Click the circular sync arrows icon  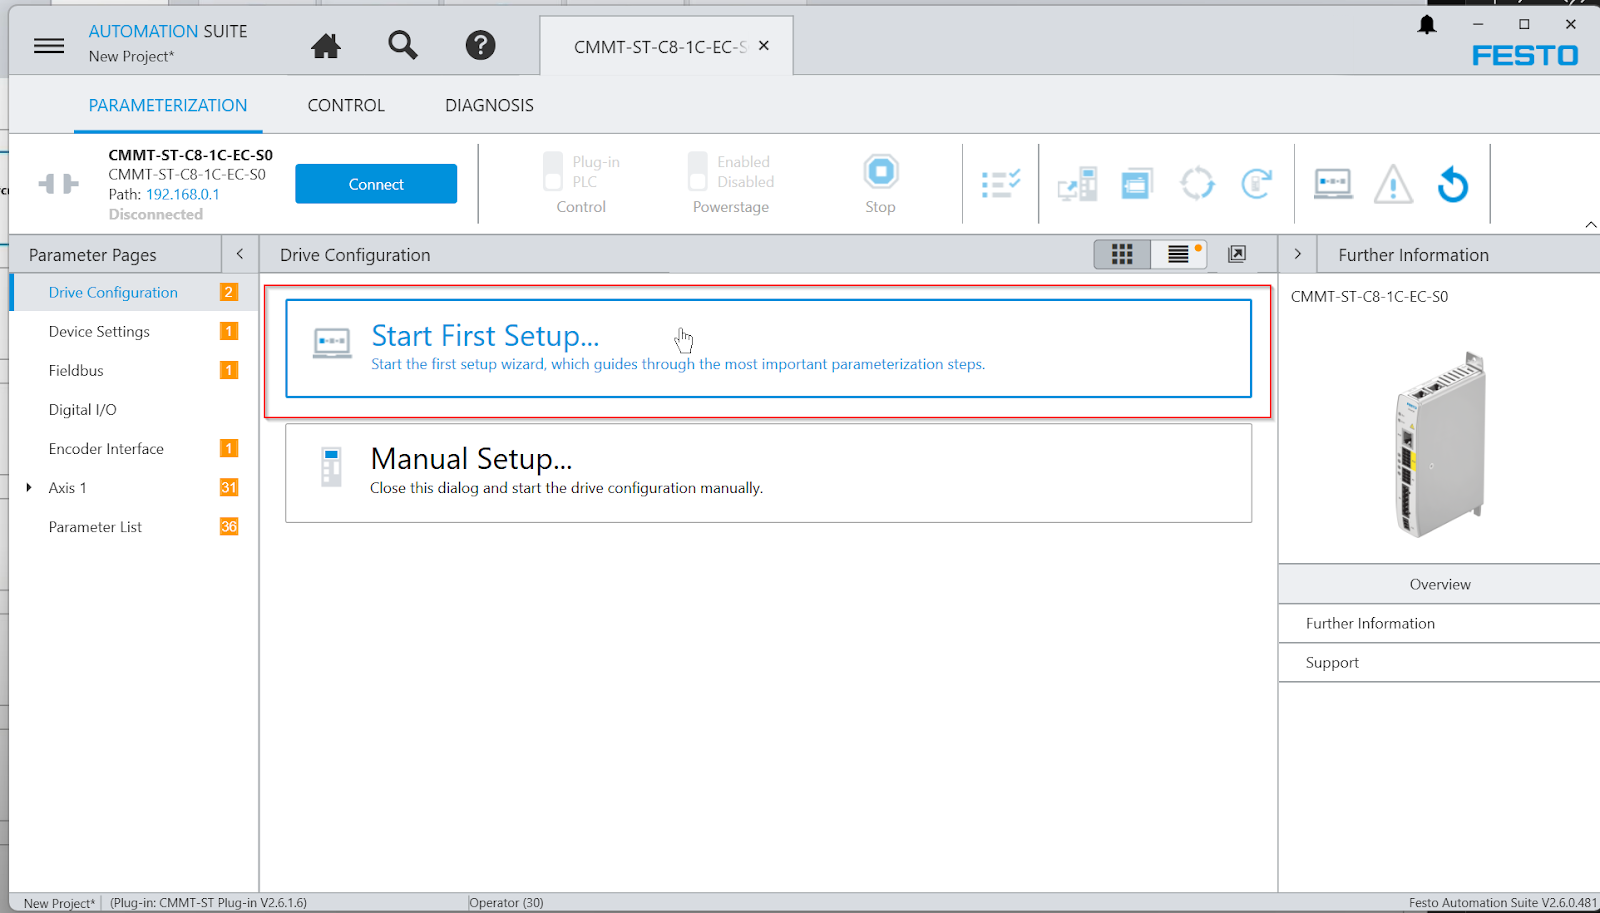coord(1197,184)
